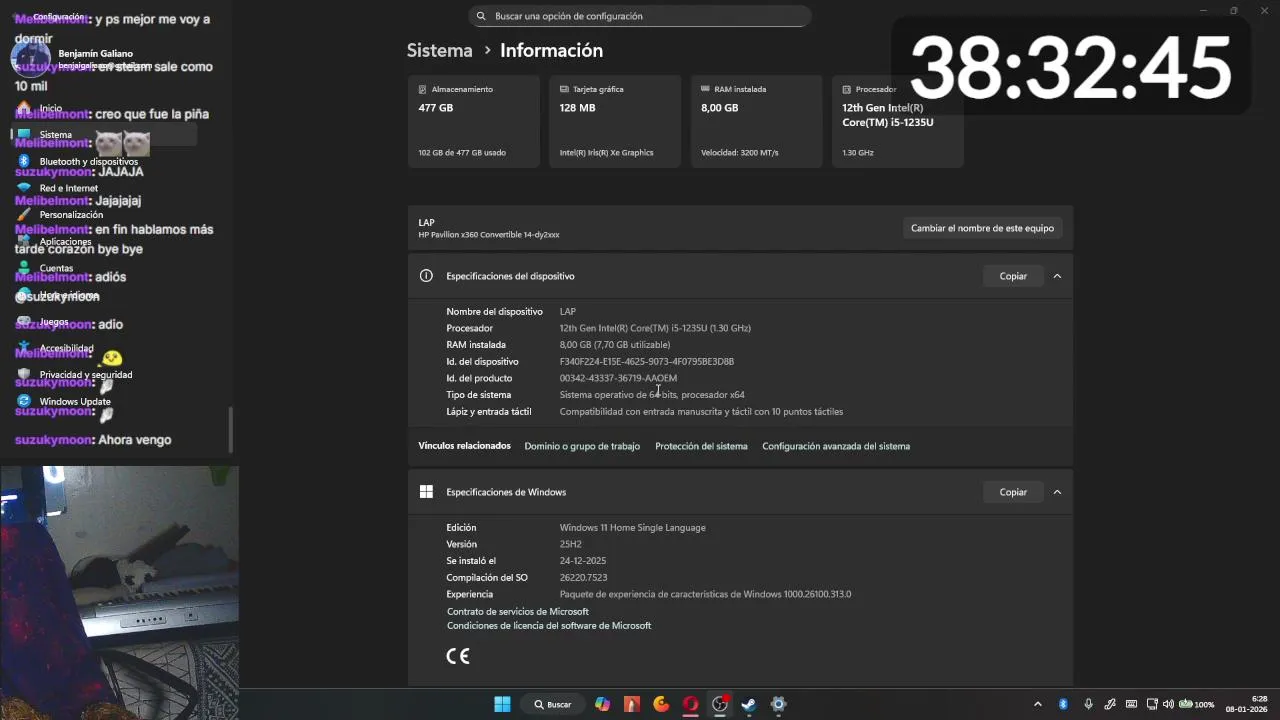This screenshot has height=720, width=1280.
Task: Click the magnifier icon in settings search
Action: [481, 16]
